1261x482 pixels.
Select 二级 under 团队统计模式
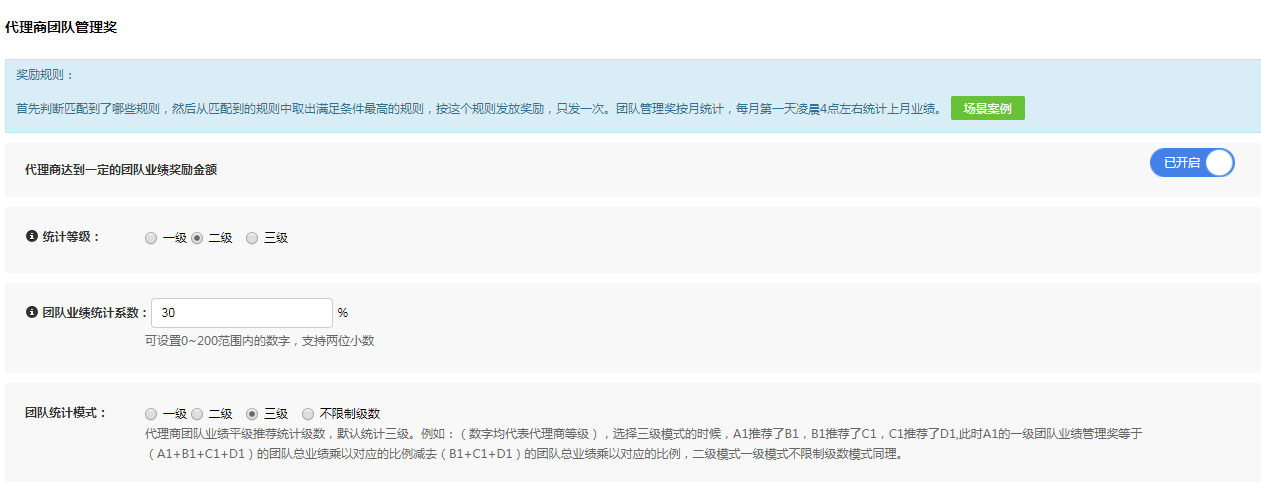(x=197, y=414)
